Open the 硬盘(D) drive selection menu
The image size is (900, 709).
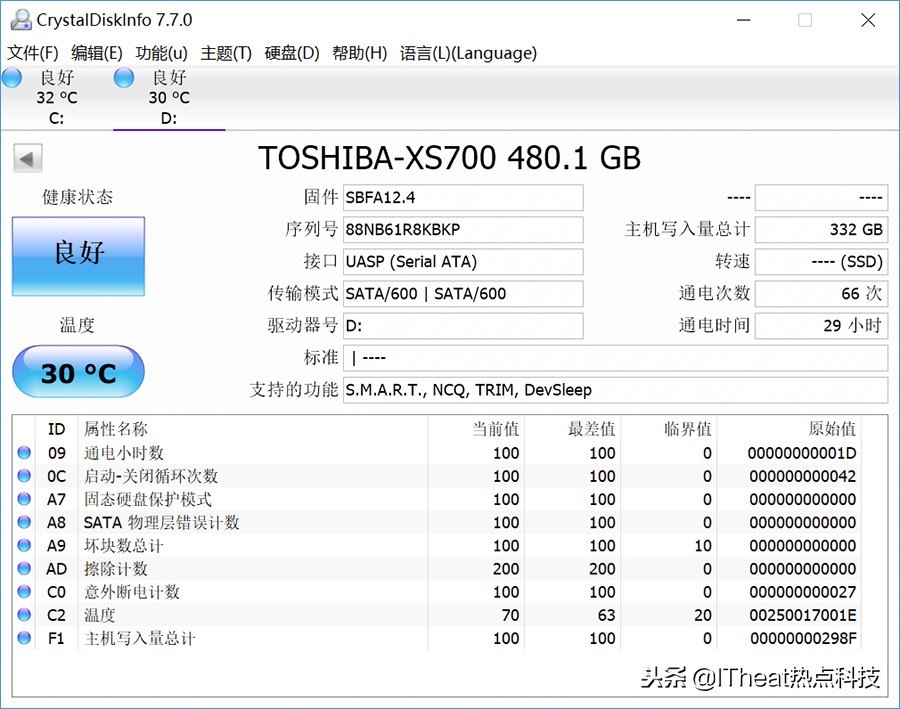click(291, 53)
